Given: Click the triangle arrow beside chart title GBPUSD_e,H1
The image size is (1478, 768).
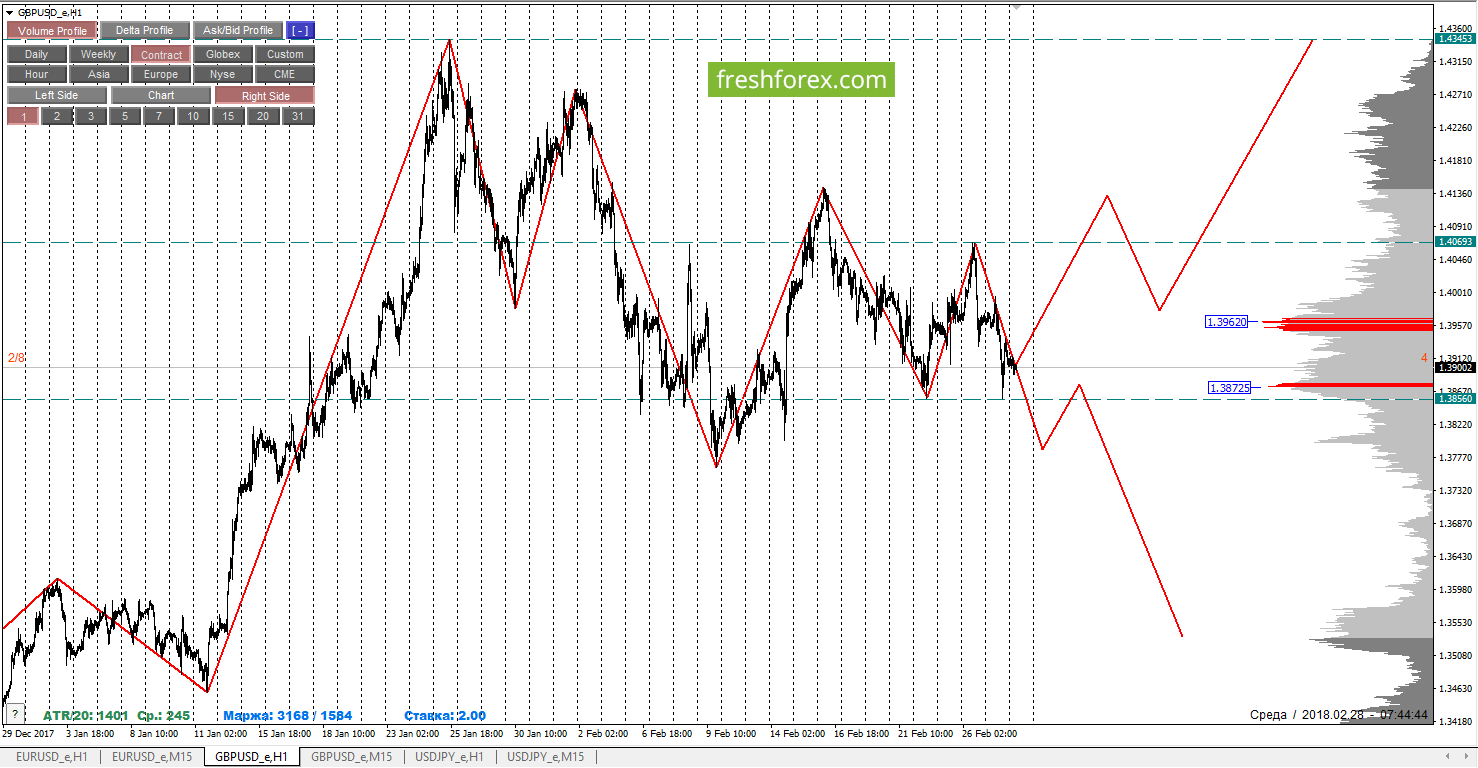Looking at the screenshot, I should pyautogui.click(x=9, y=13).
